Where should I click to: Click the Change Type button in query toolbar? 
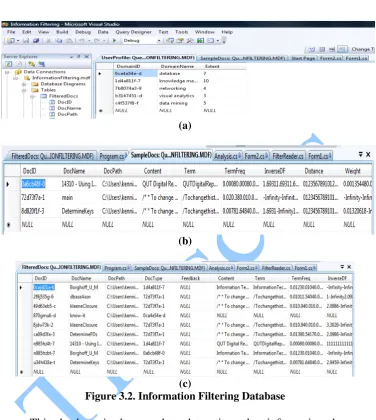pyautogui.click(x=363, y=49)
